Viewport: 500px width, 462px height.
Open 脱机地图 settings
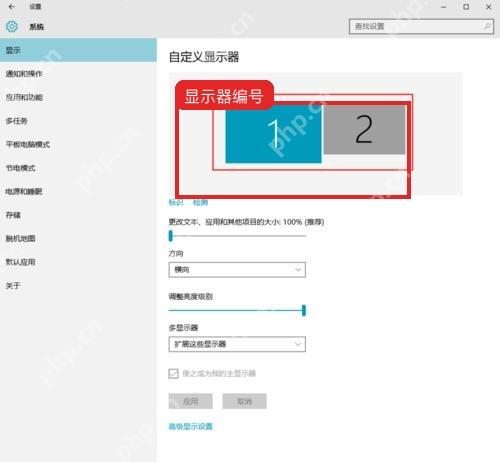(78, 238)
